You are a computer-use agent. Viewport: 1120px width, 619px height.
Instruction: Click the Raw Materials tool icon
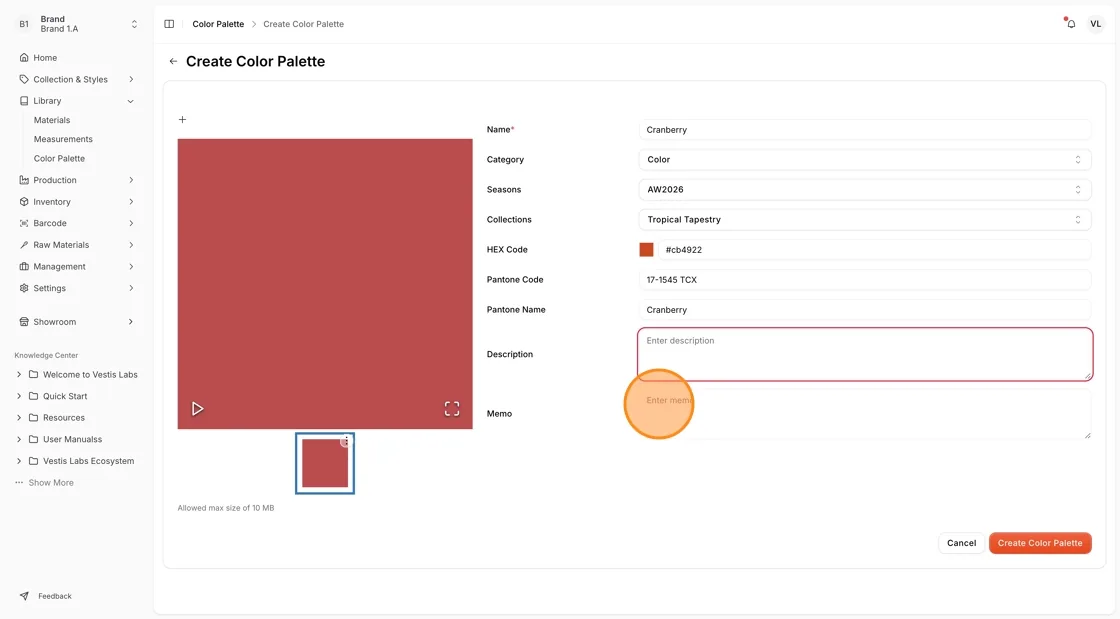[24, 245]
